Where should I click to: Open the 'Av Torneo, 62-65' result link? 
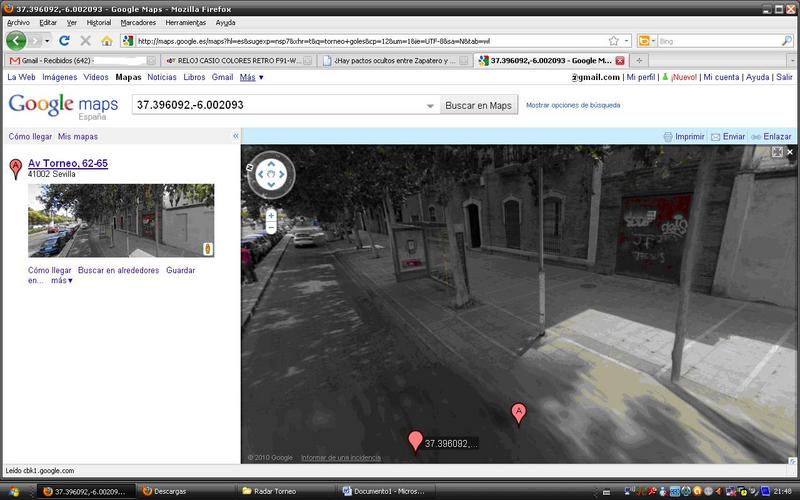[x=67, y=163]
